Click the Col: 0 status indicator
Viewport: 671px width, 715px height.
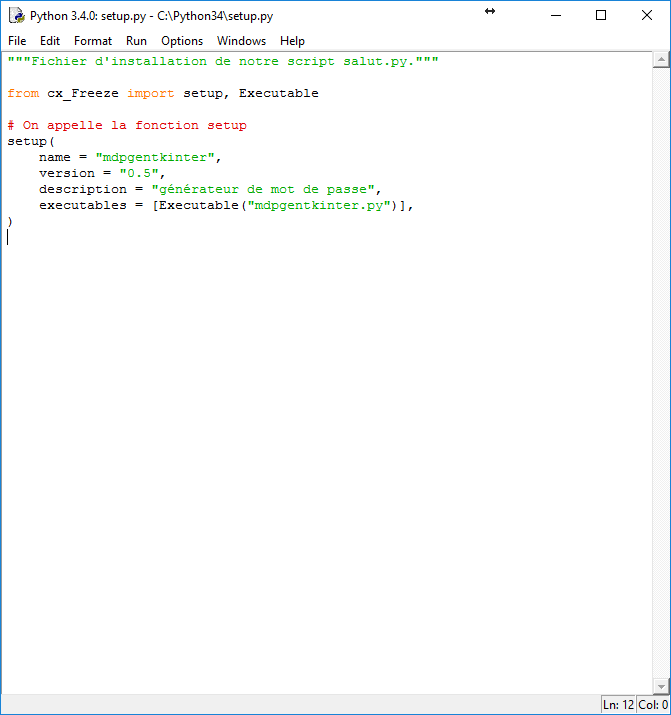(x=652, y=705)
